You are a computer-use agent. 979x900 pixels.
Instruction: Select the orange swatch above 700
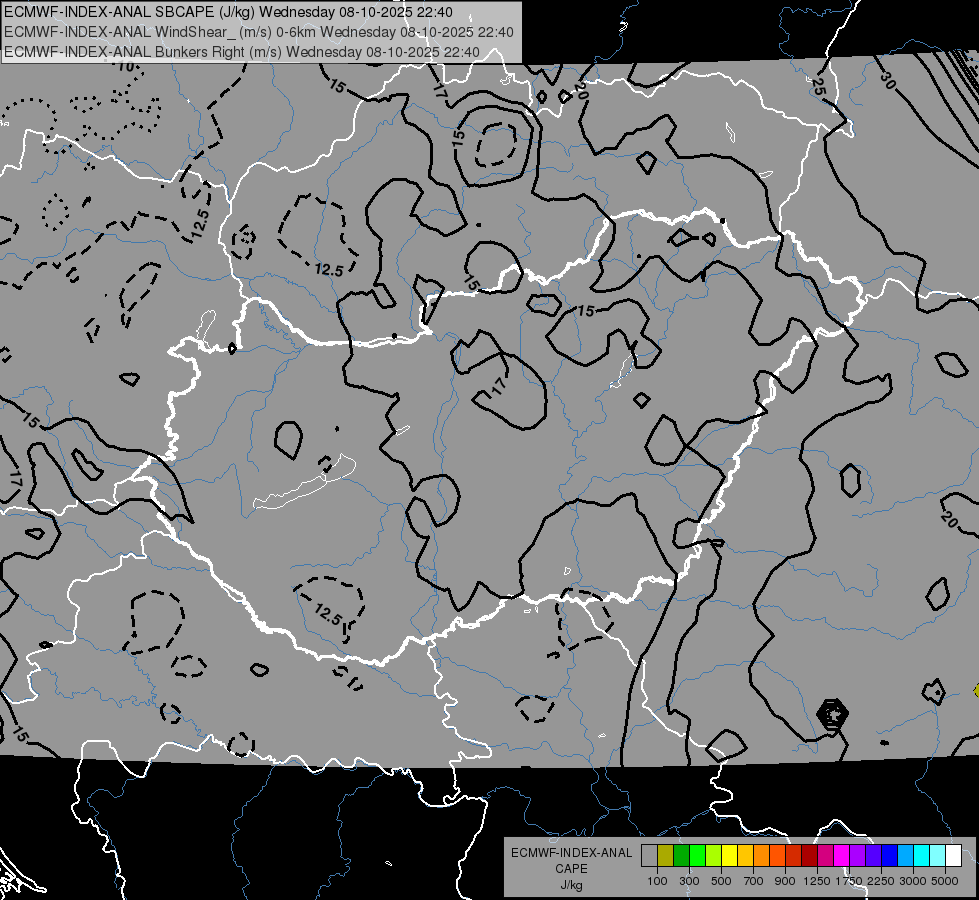[x=762, y=856]
